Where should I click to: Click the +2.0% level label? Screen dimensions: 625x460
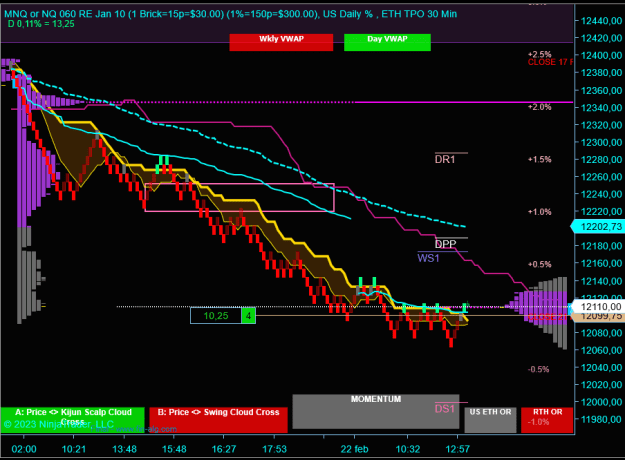point(540,107)
